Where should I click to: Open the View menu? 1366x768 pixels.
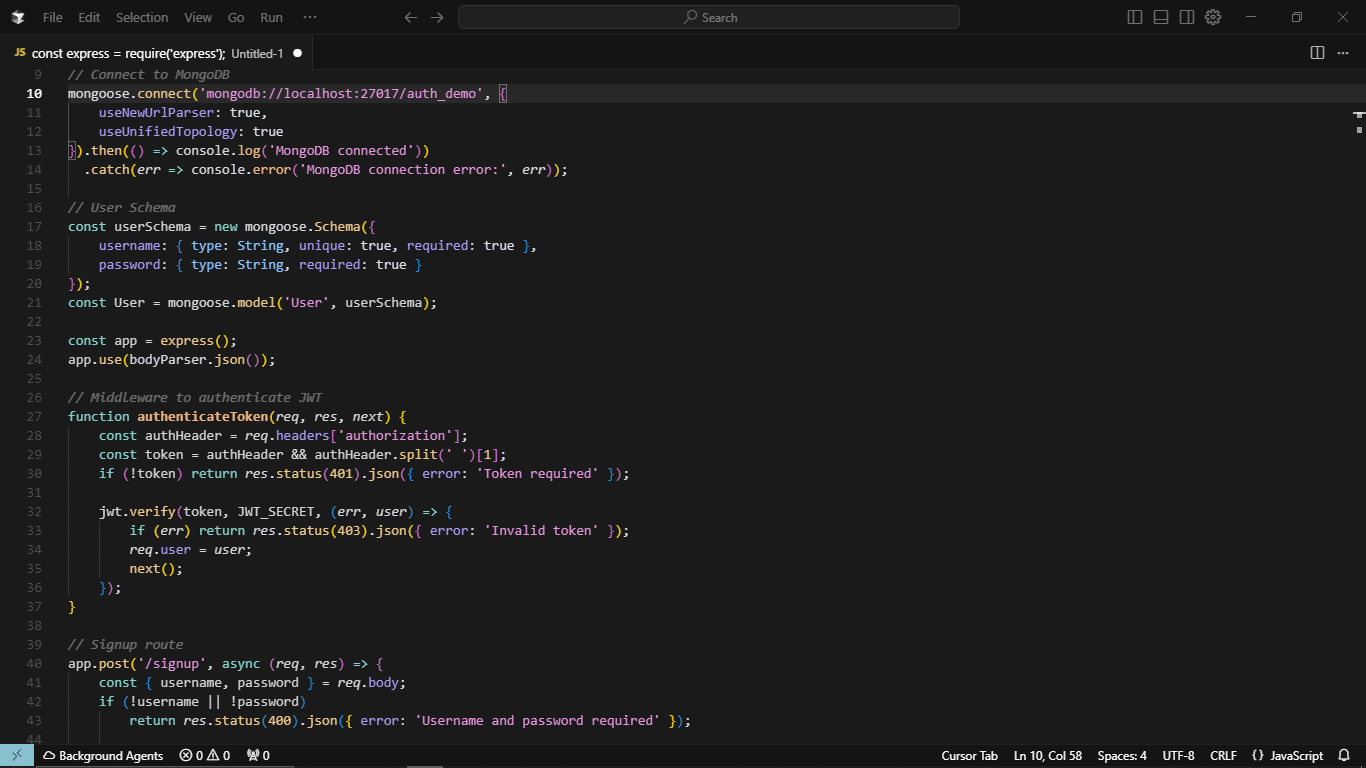click(x=198, y=17)
